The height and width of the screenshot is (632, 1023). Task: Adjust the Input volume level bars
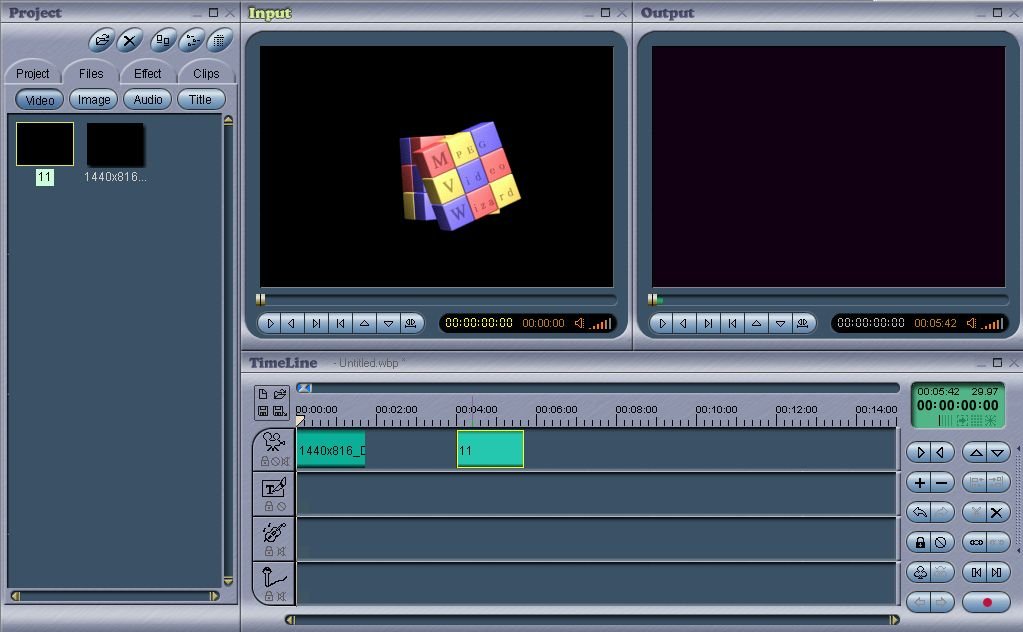click(x=600, y=324)
